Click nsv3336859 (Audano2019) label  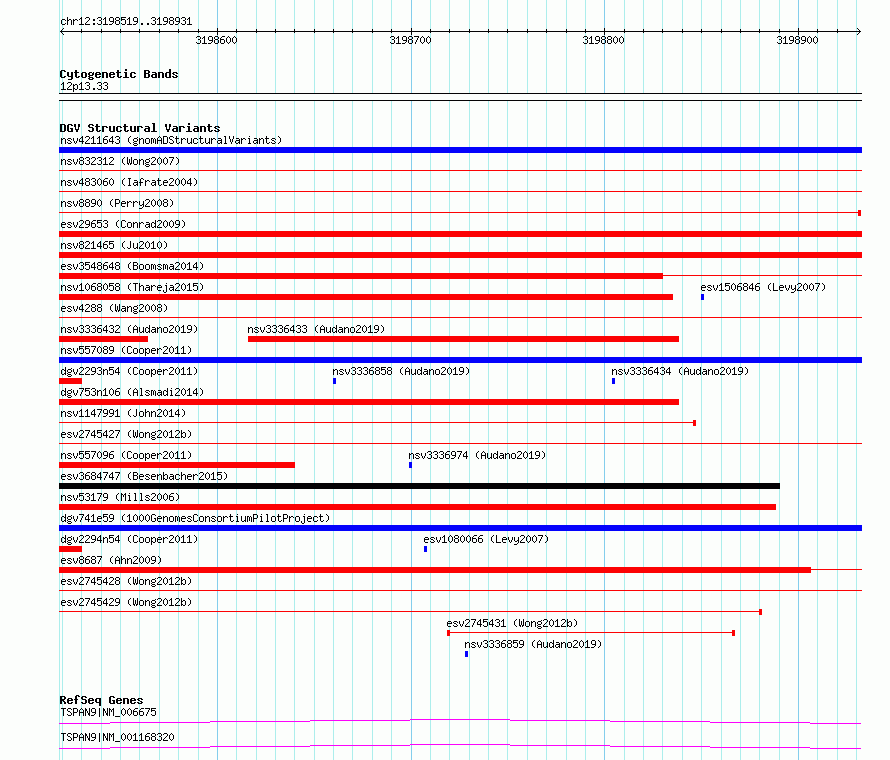533,644
